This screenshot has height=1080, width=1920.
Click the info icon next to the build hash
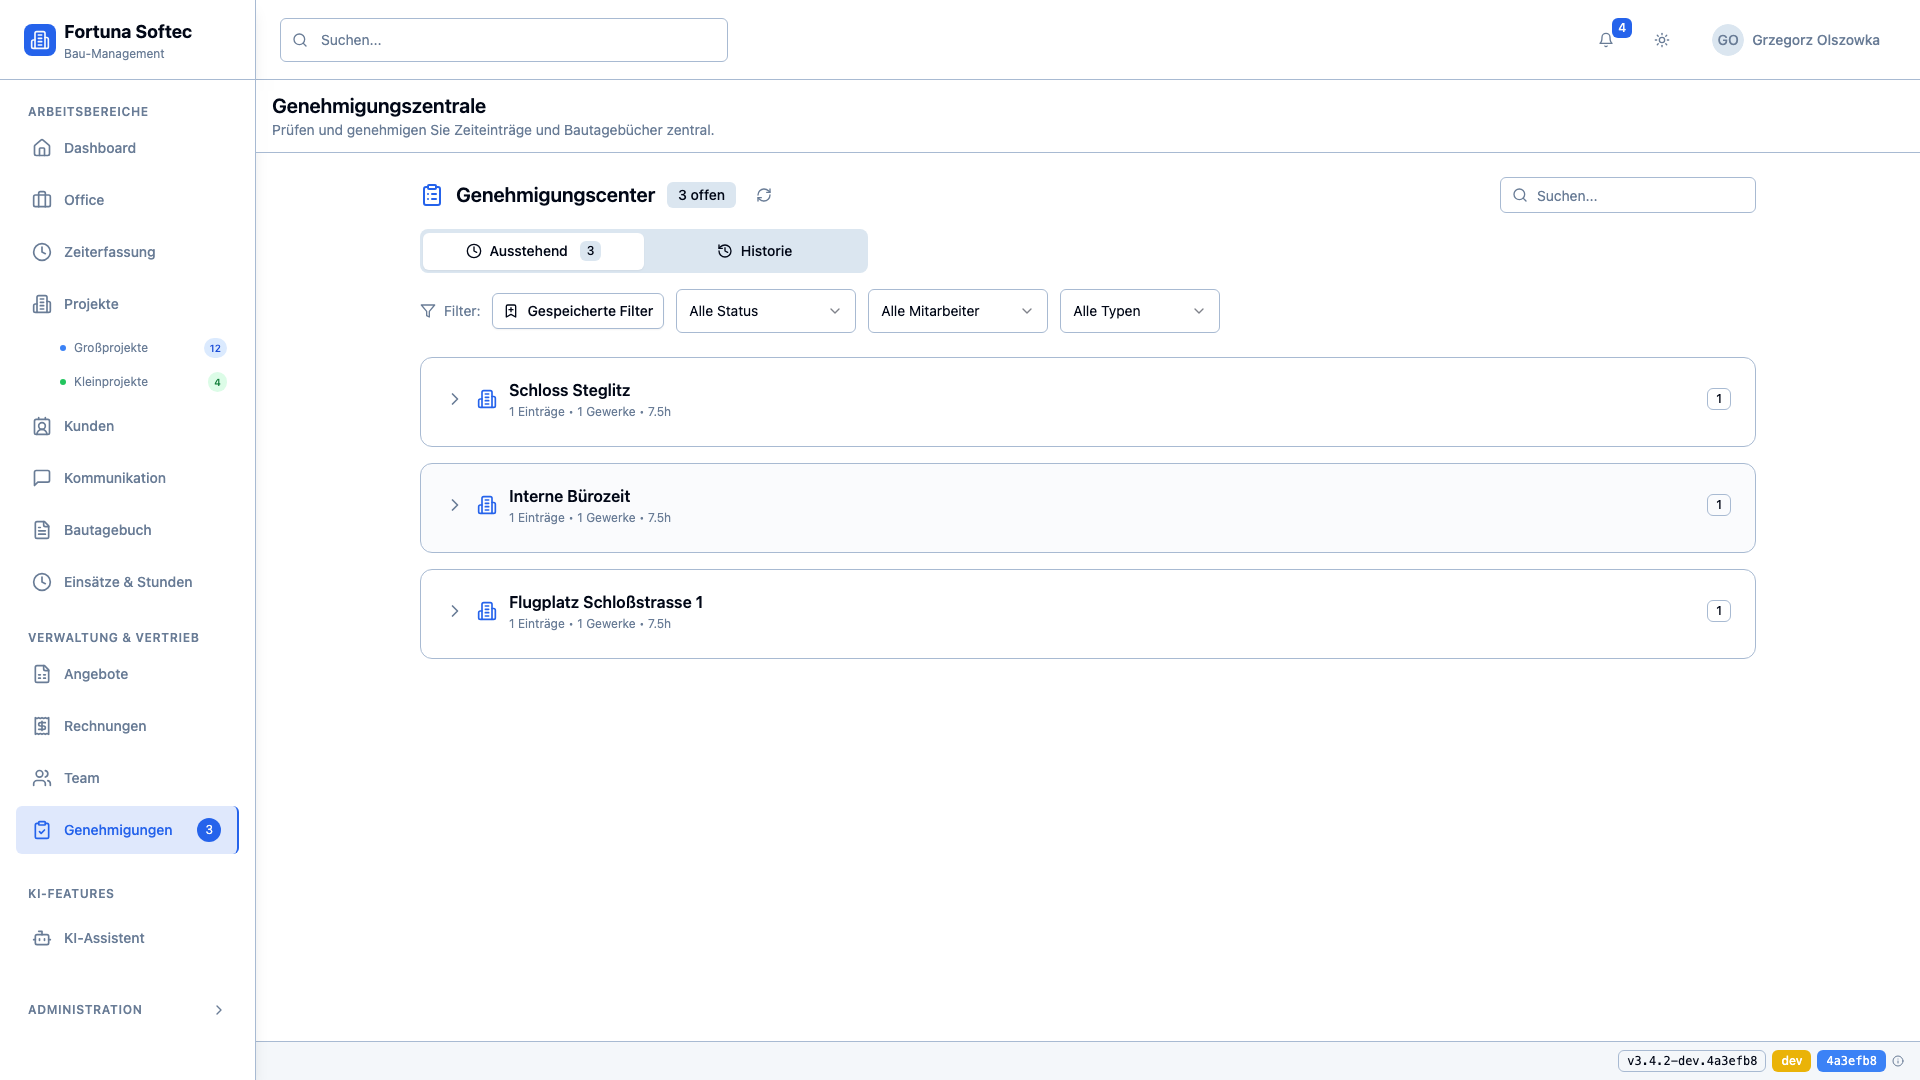click(x=1898, y=1061)
